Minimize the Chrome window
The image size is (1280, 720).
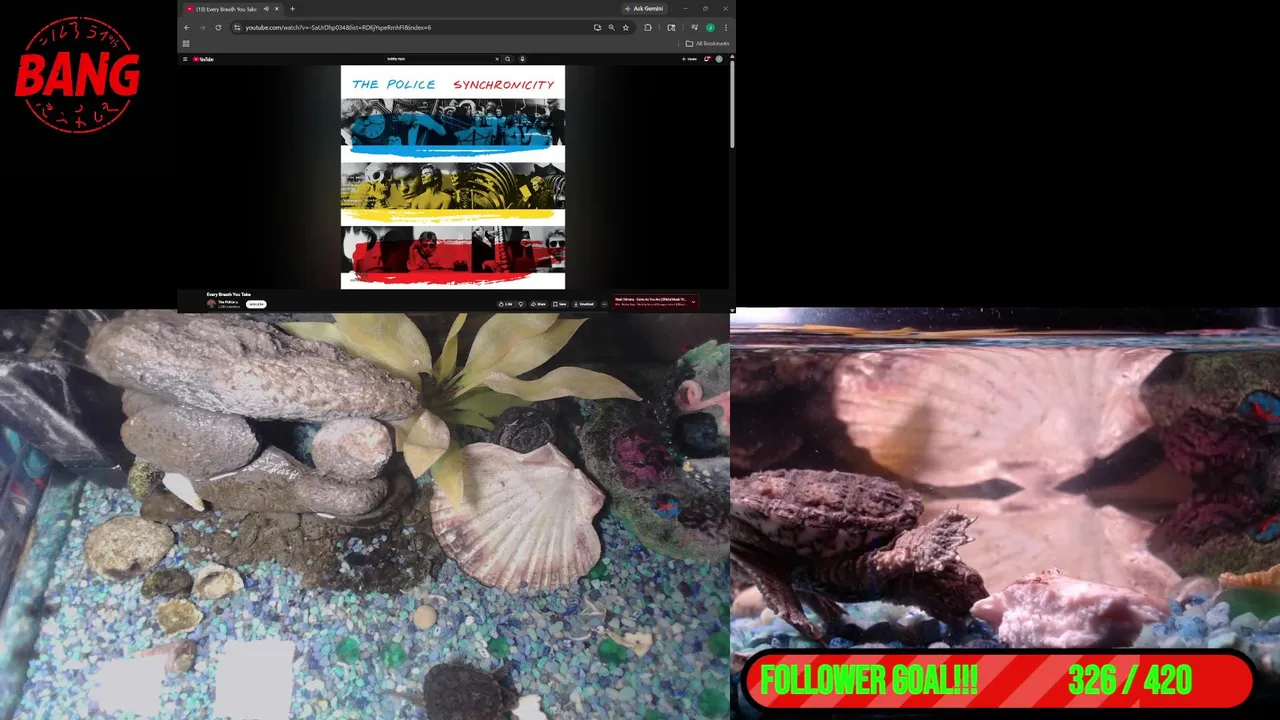click(685, 9)
